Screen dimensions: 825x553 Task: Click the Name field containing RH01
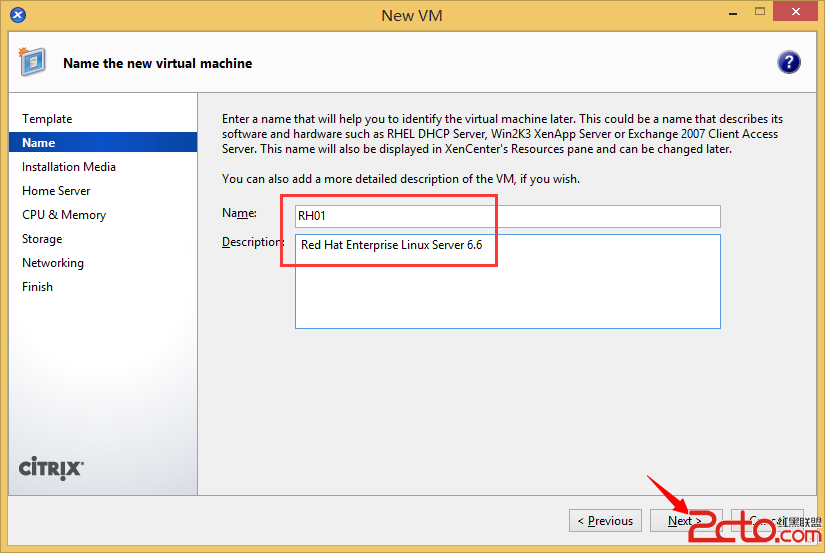(508, 216)
